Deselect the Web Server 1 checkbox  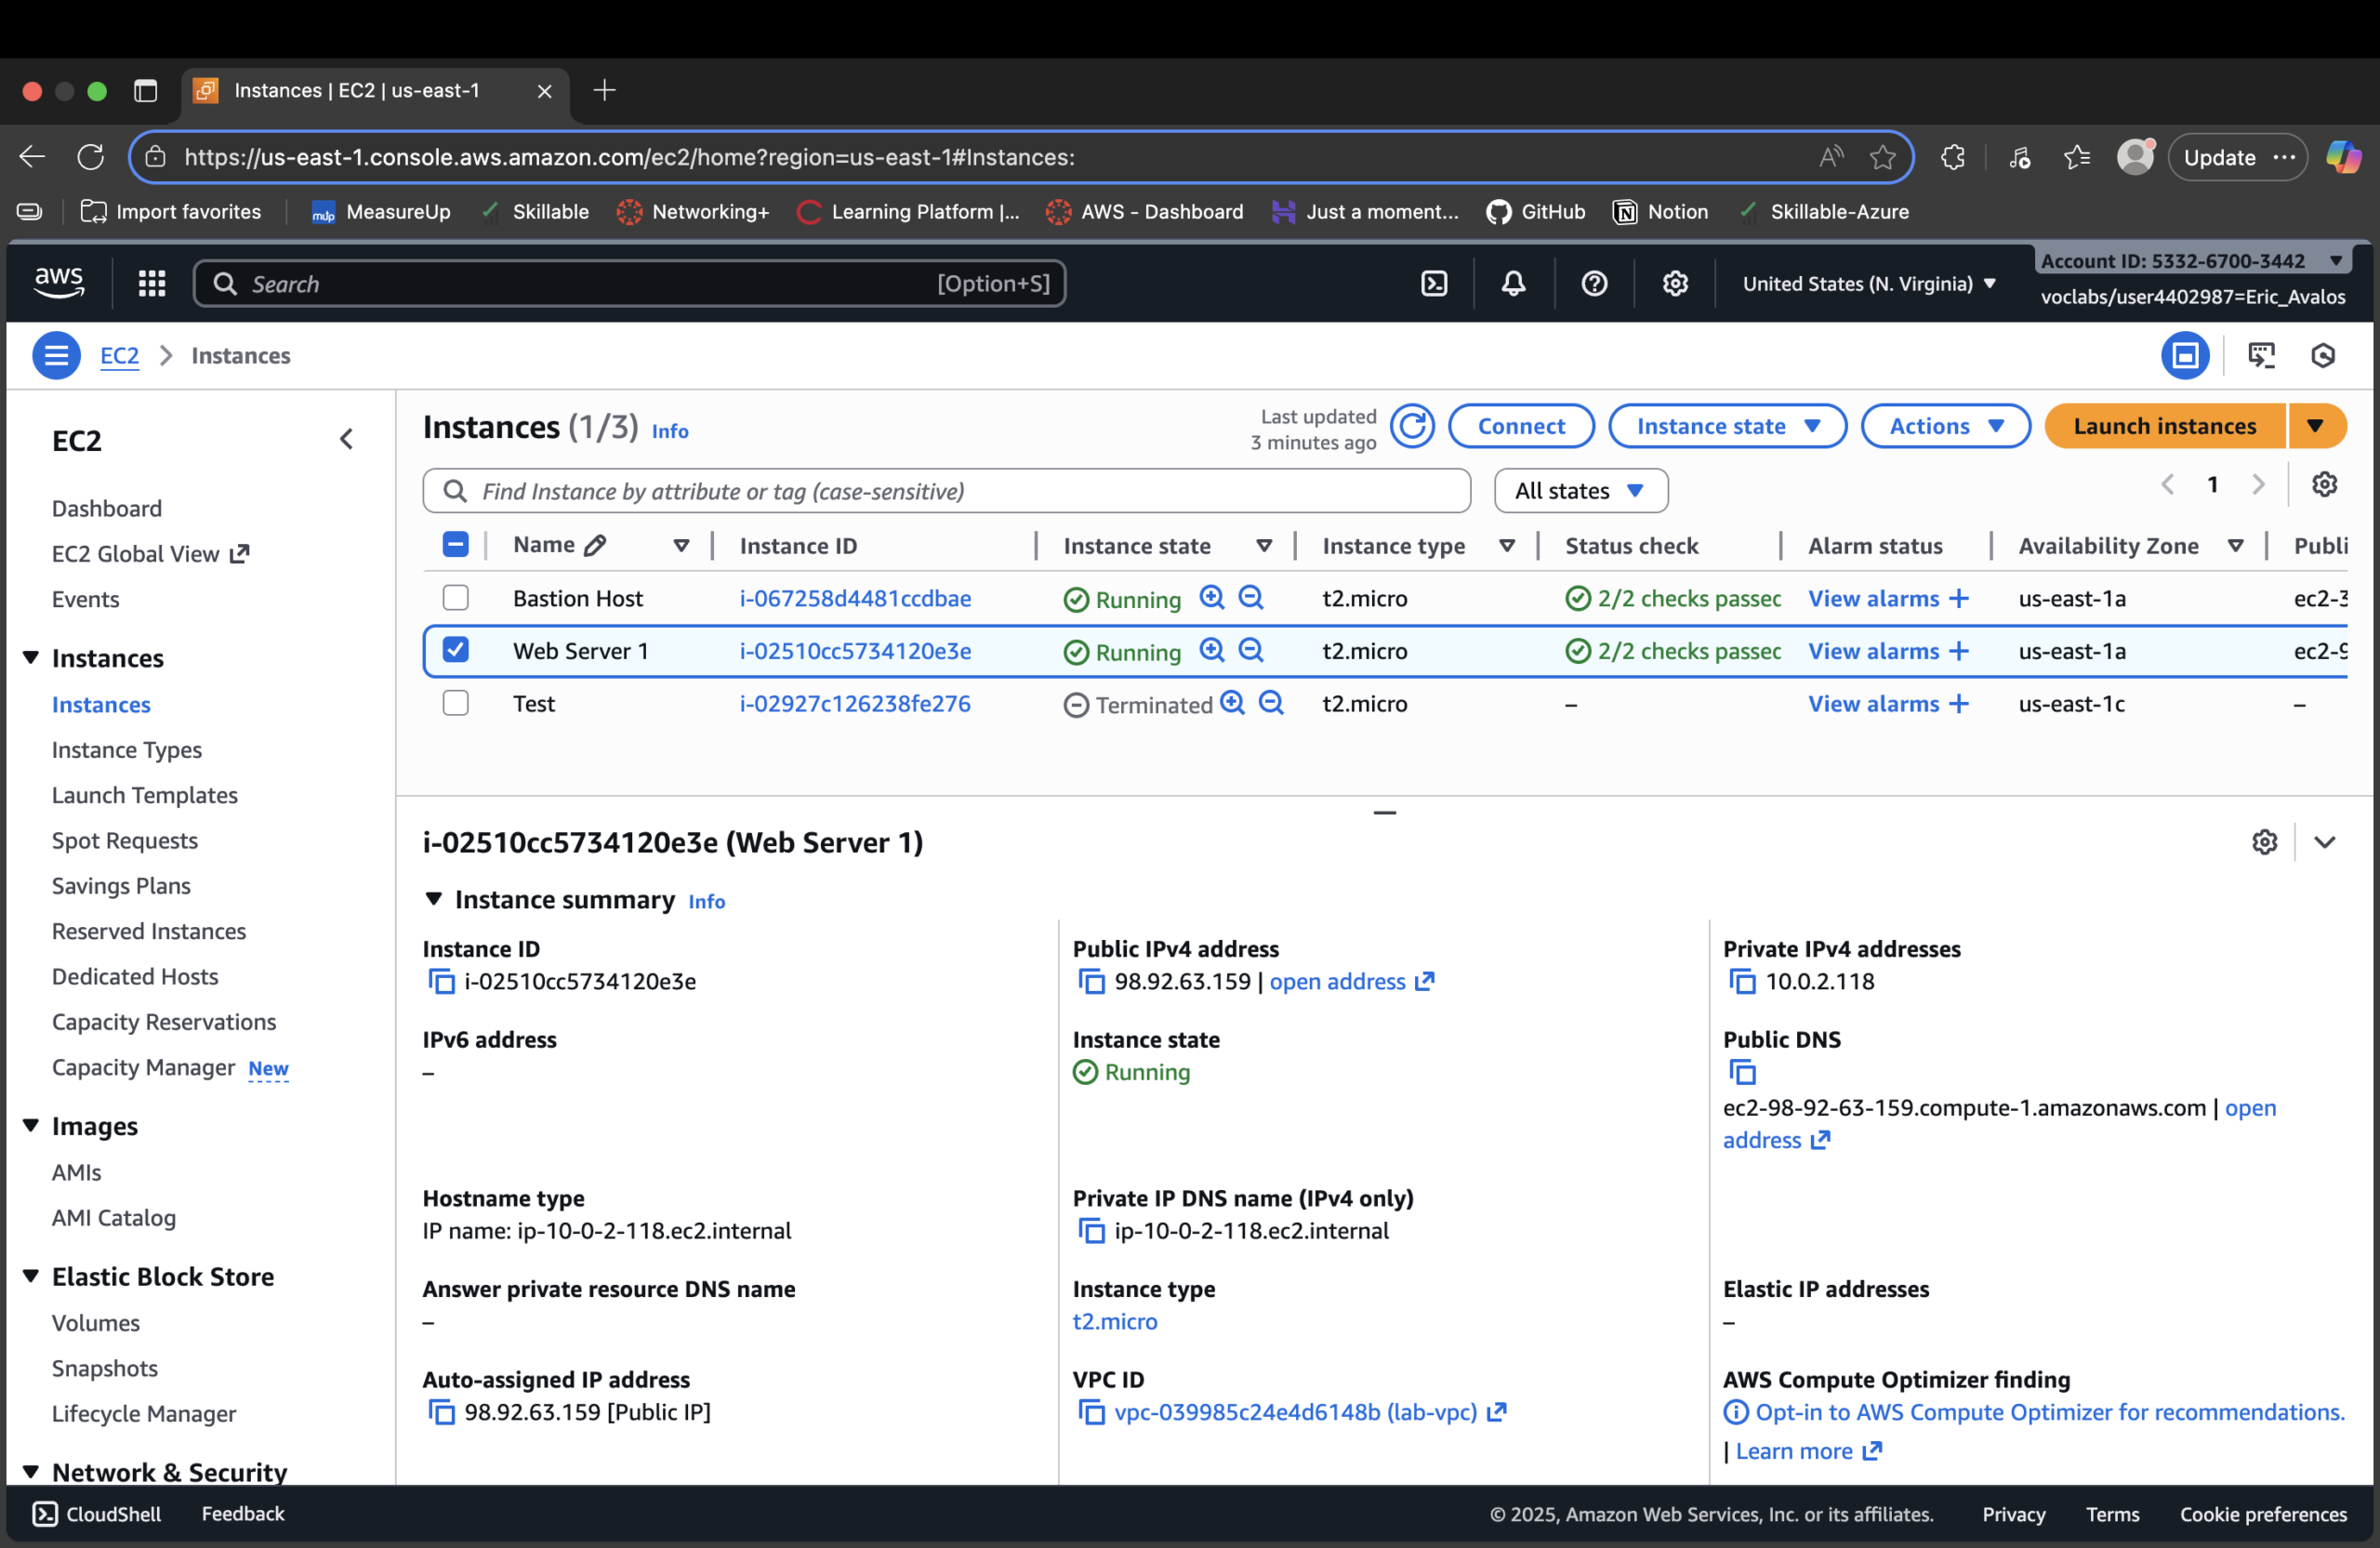(456, 649)
